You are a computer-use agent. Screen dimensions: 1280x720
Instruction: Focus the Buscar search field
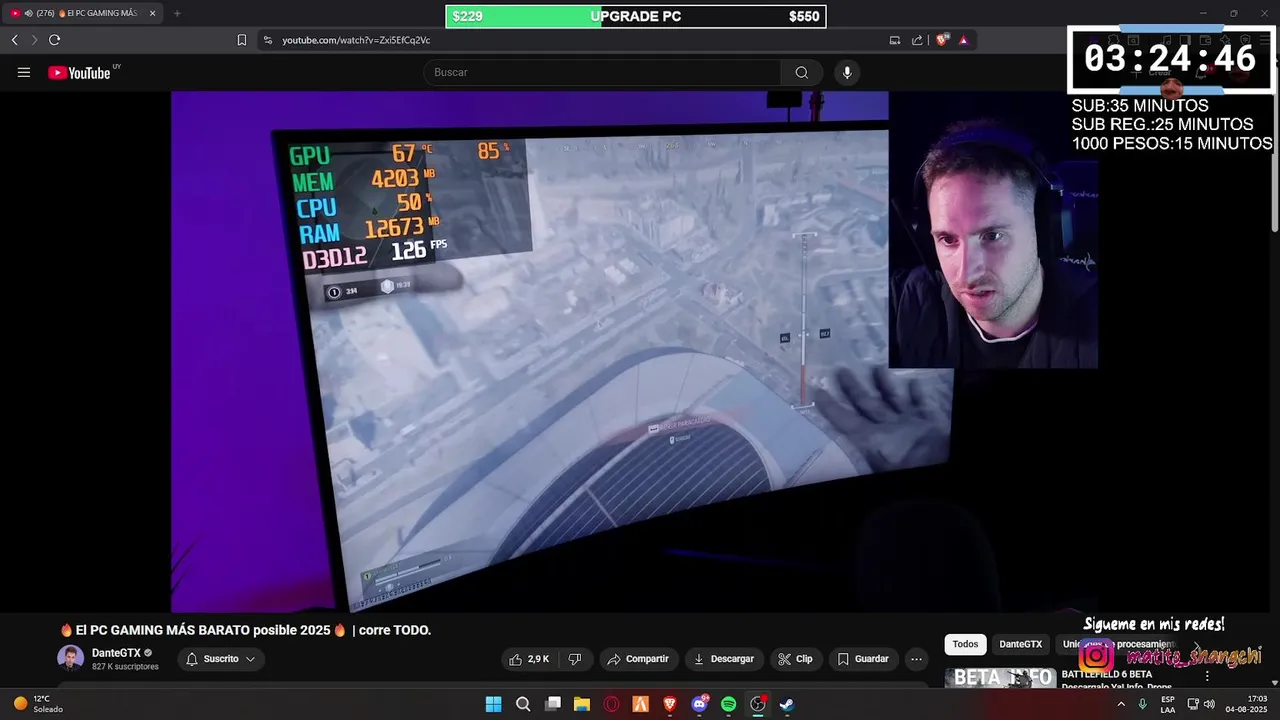[x=603, y=72]
